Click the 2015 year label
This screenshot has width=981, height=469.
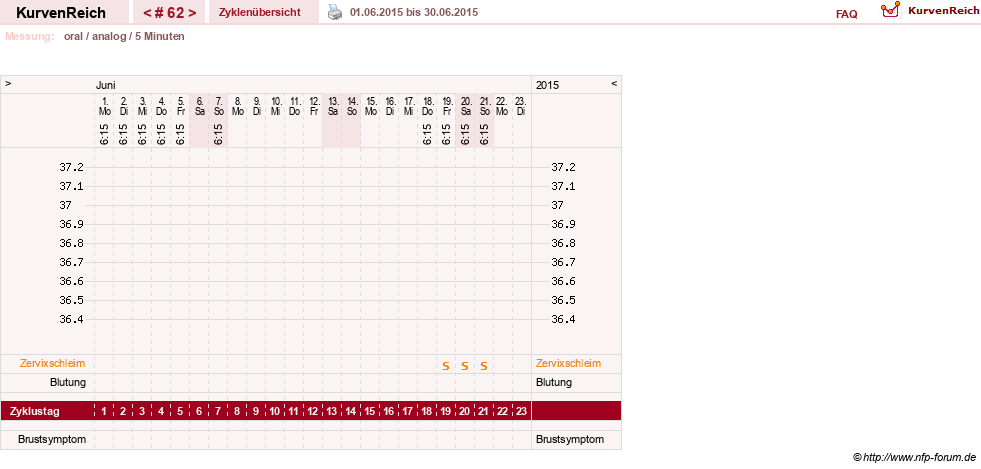[x=547, y=85]
